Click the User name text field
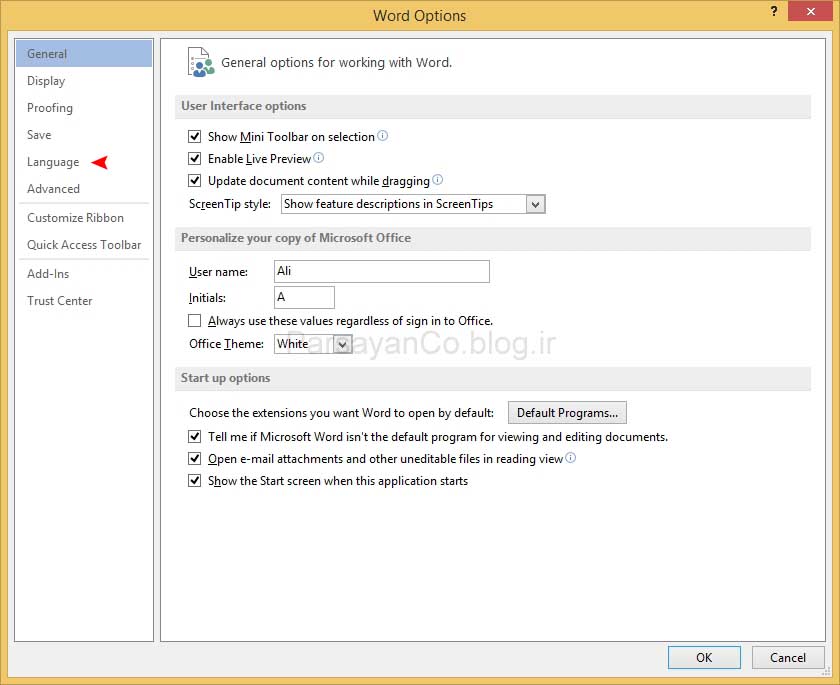This screenshot has height=685, width=840. tap(381, 272)
